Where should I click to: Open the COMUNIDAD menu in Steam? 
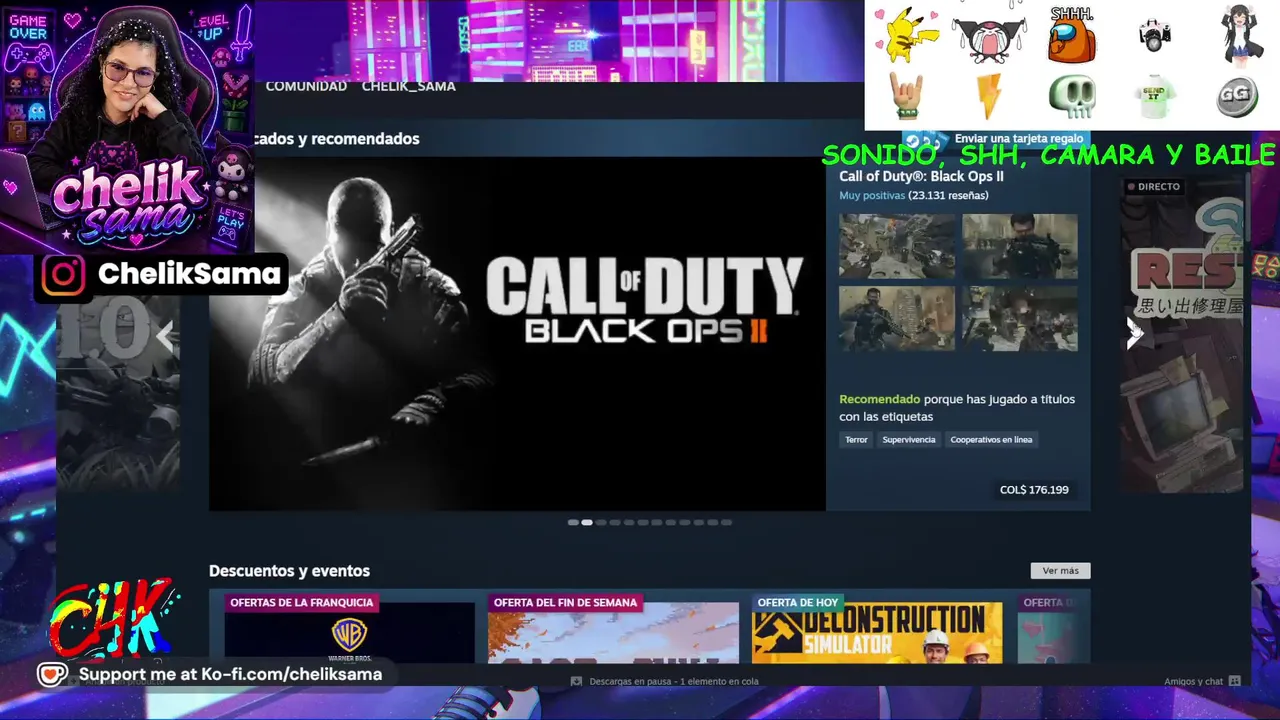tap(306, 87)
